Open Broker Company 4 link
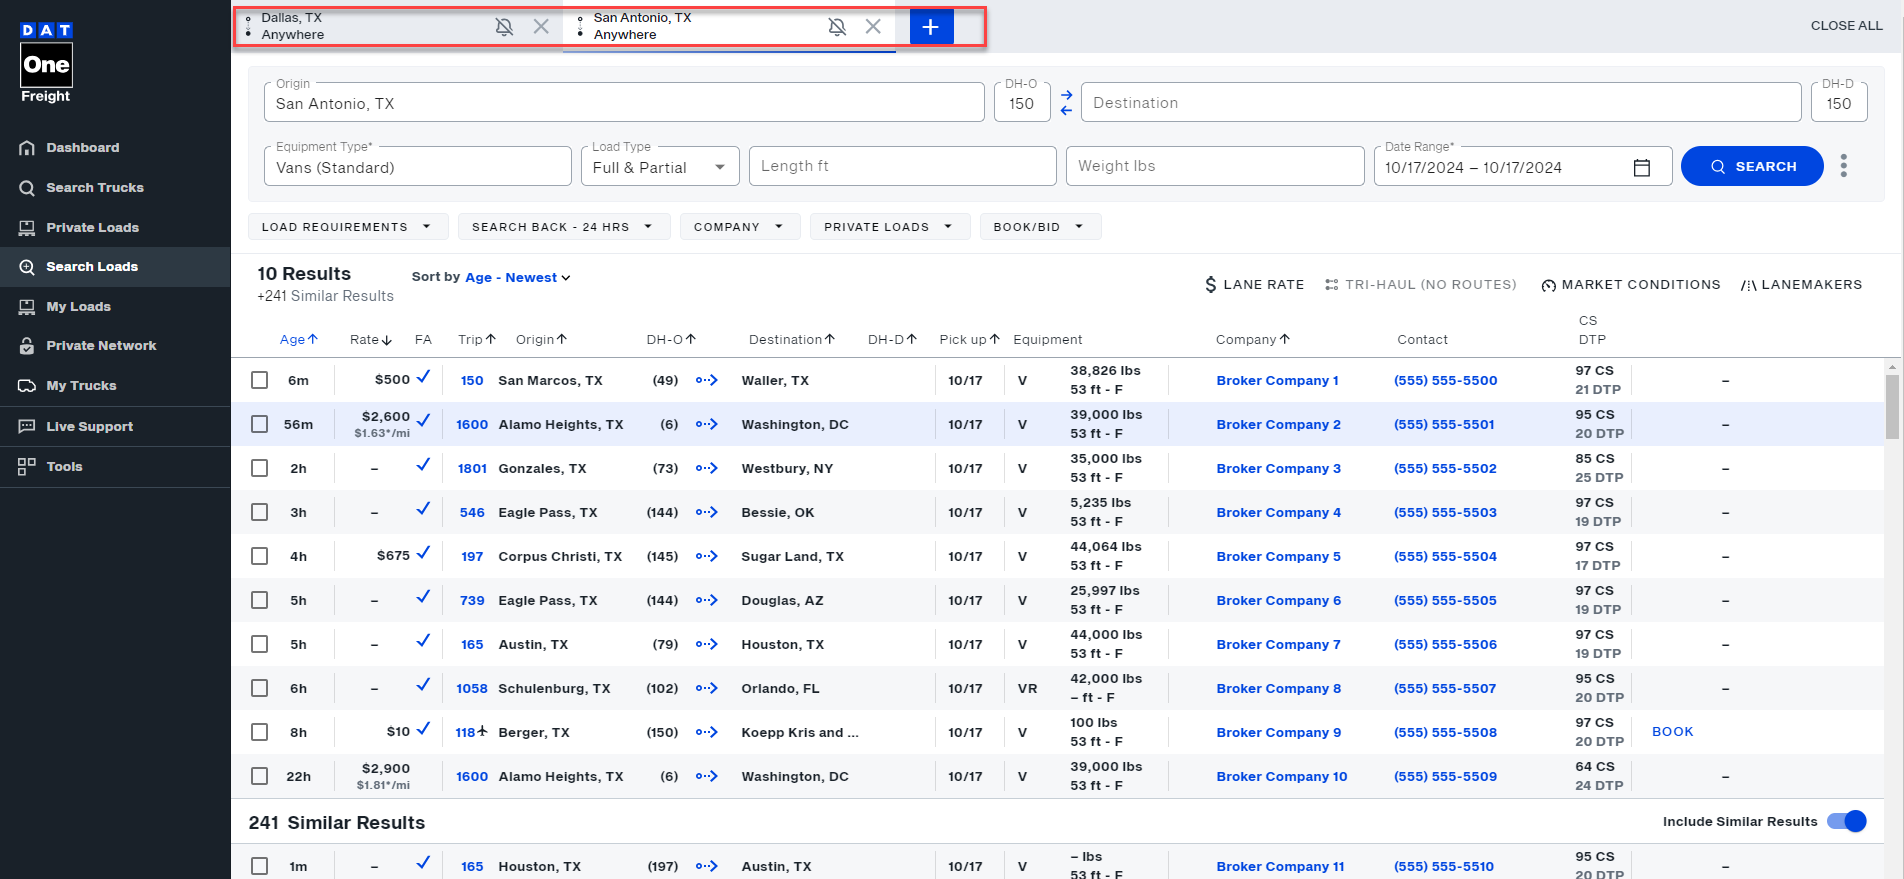This screenshot has height=879, width=1904. point(1278,512)
